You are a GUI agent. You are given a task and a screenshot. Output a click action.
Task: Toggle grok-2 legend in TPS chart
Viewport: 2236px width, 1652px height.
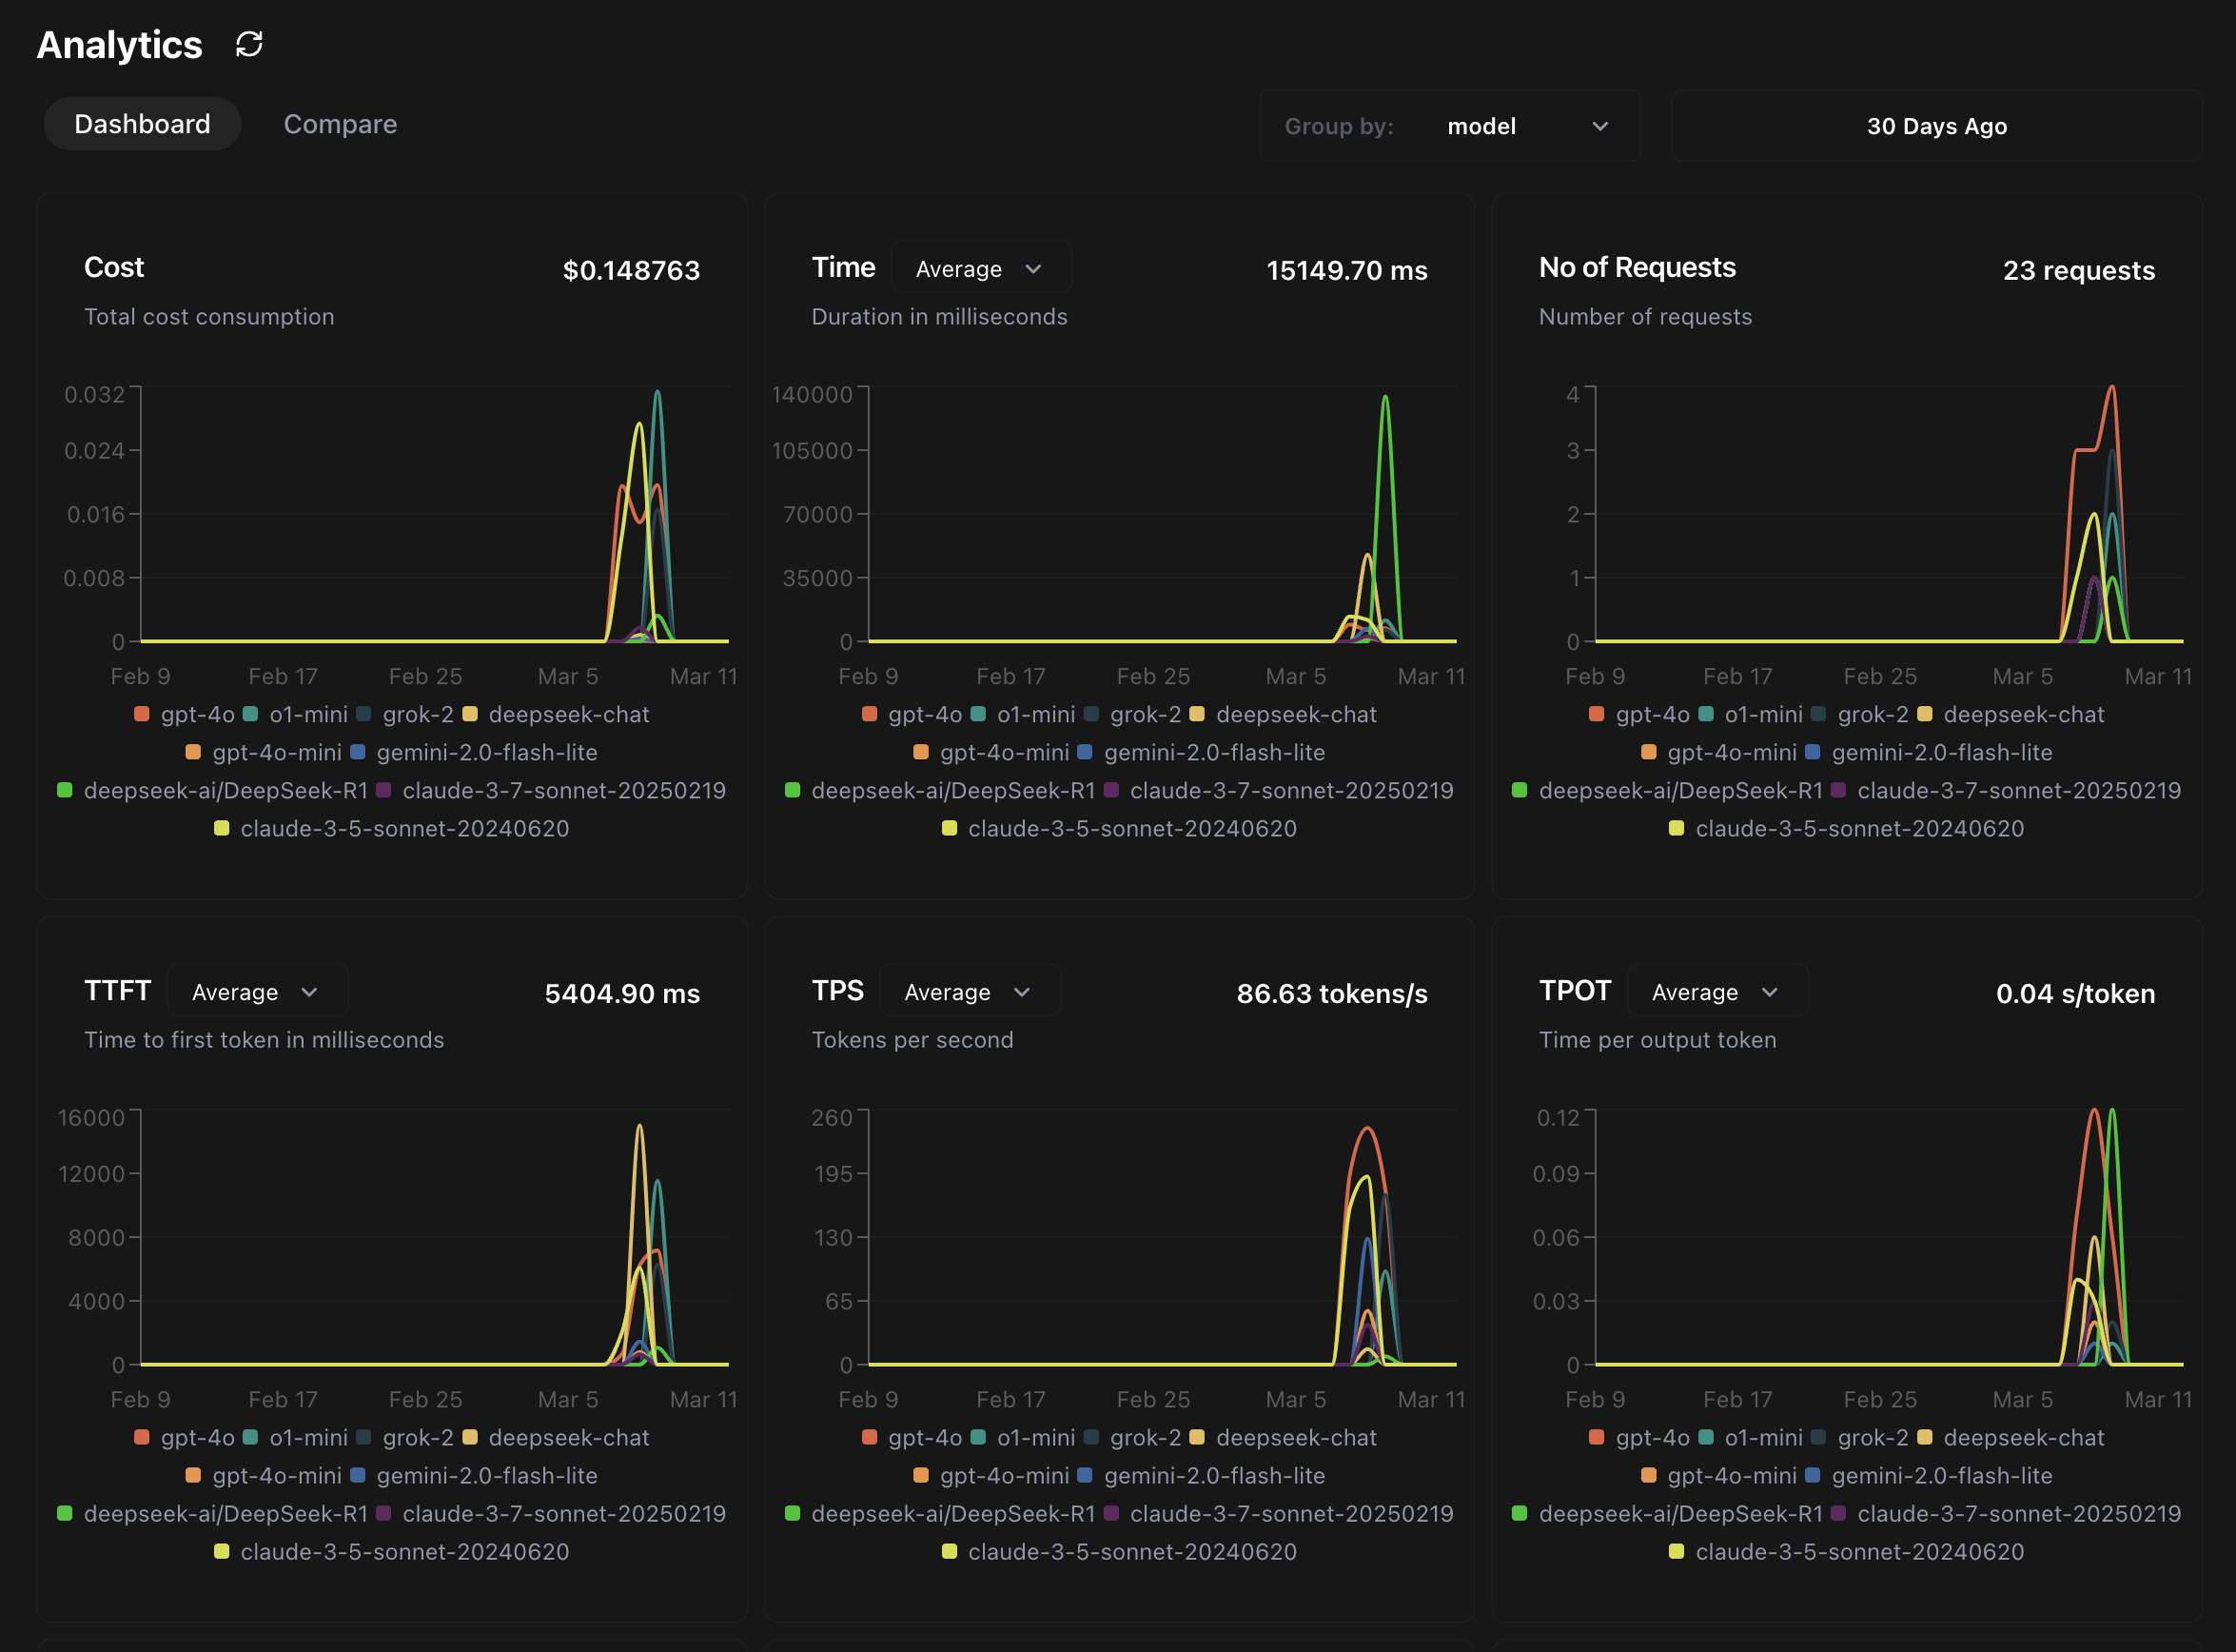click(x=1133, y=1437)
